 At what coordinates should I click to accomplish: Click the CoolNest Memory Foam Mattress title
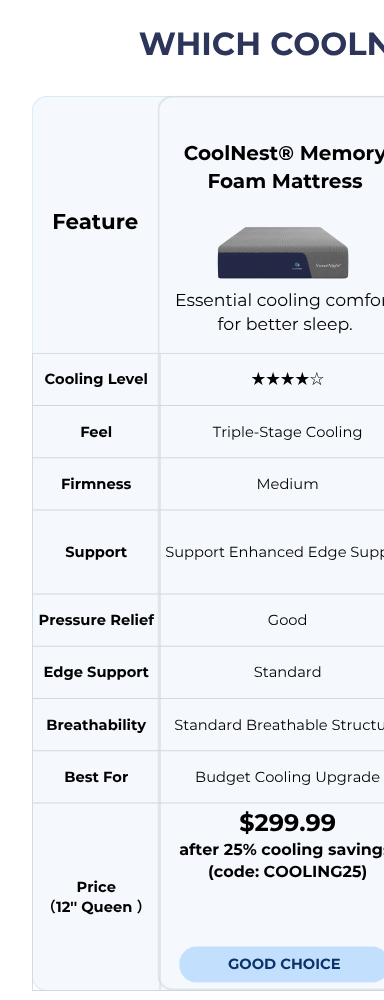pos(284,167)
